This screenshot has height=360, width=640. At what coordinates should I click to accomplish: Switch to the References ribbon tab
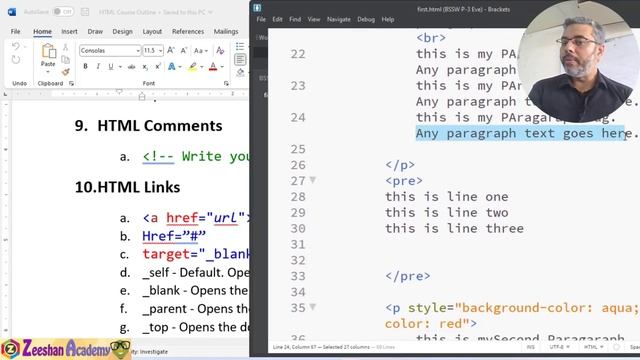(x=188, y=31)
